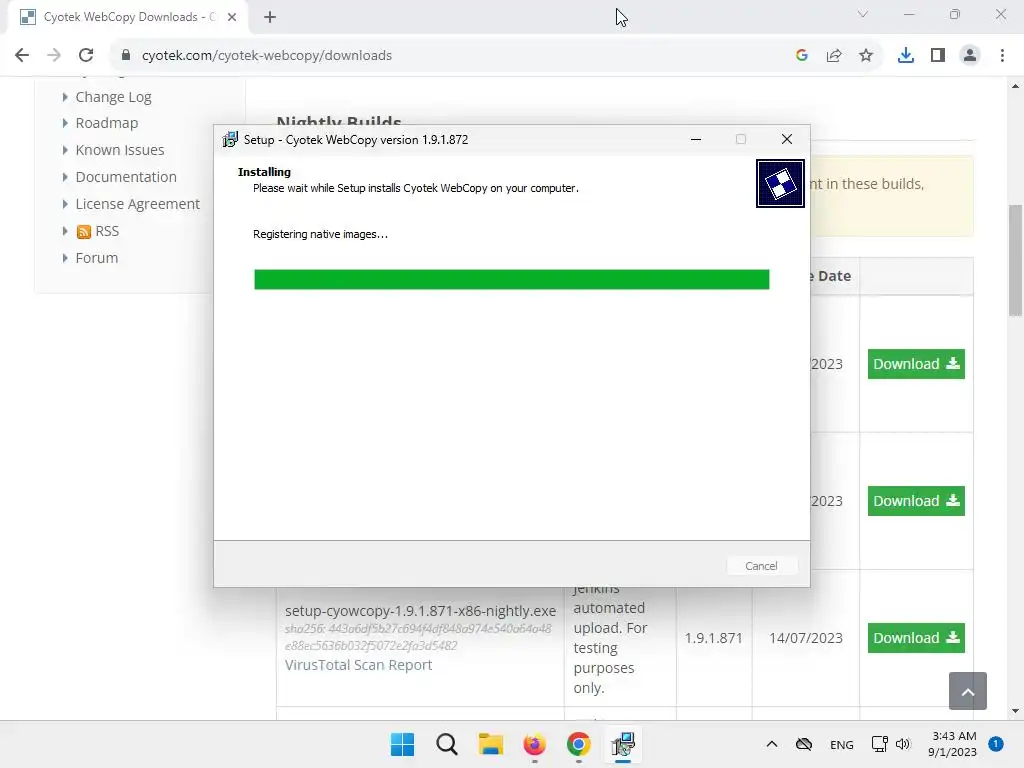
Task: Open Windows taskbar Search
Action: (x=447, y=744)
